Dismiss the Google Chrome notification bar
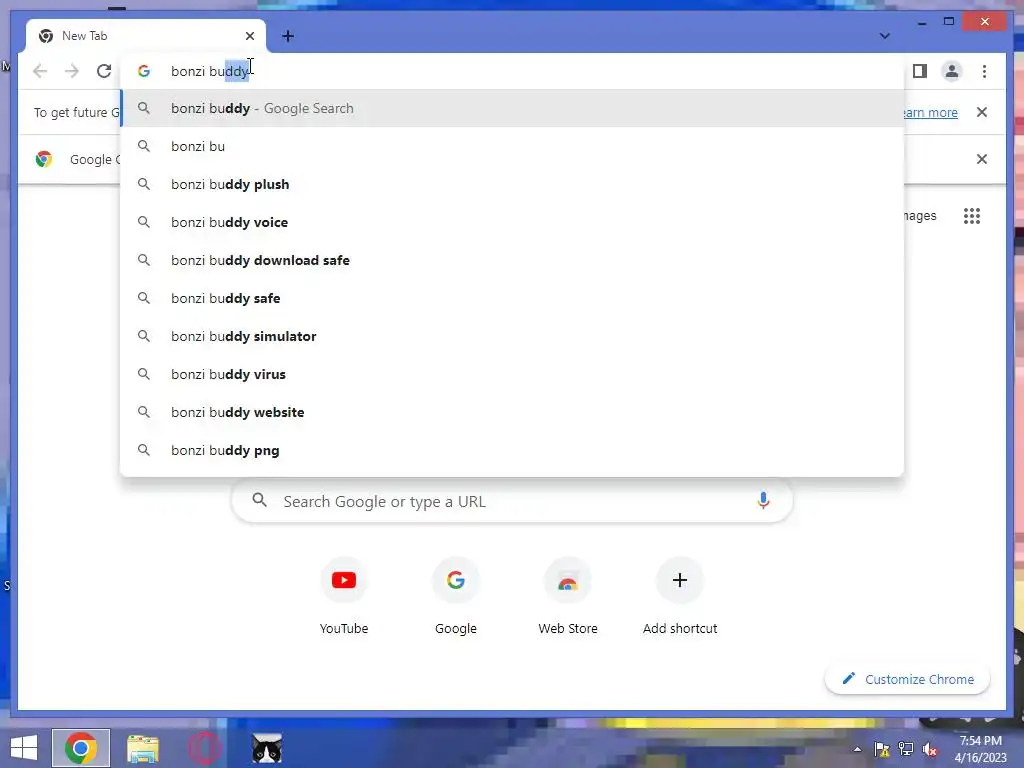The image size is (1024, 768). tap(981, 159)
